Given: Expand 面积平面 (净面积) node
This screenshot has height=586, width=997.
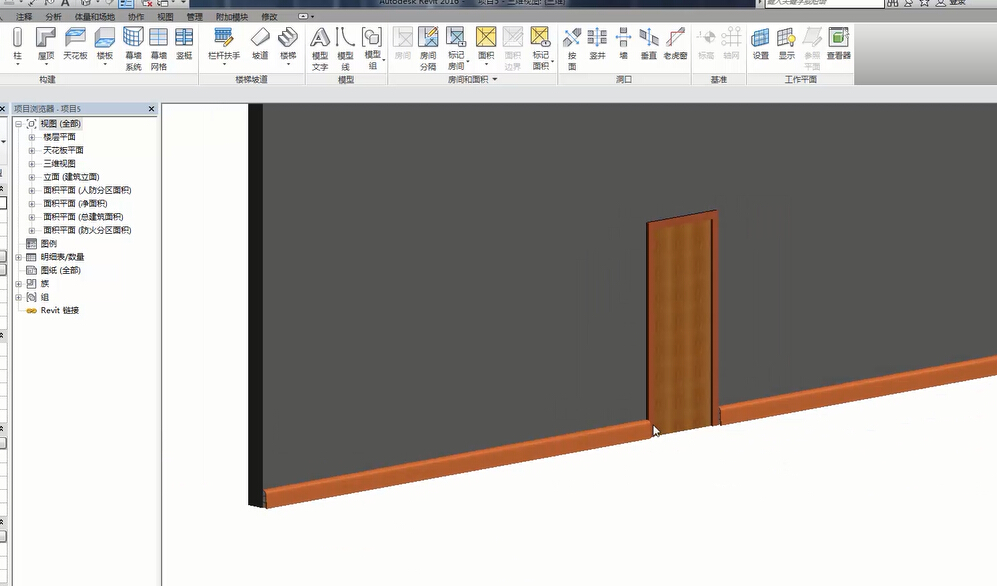Looking at the screenshot, I should pos(31,204).
